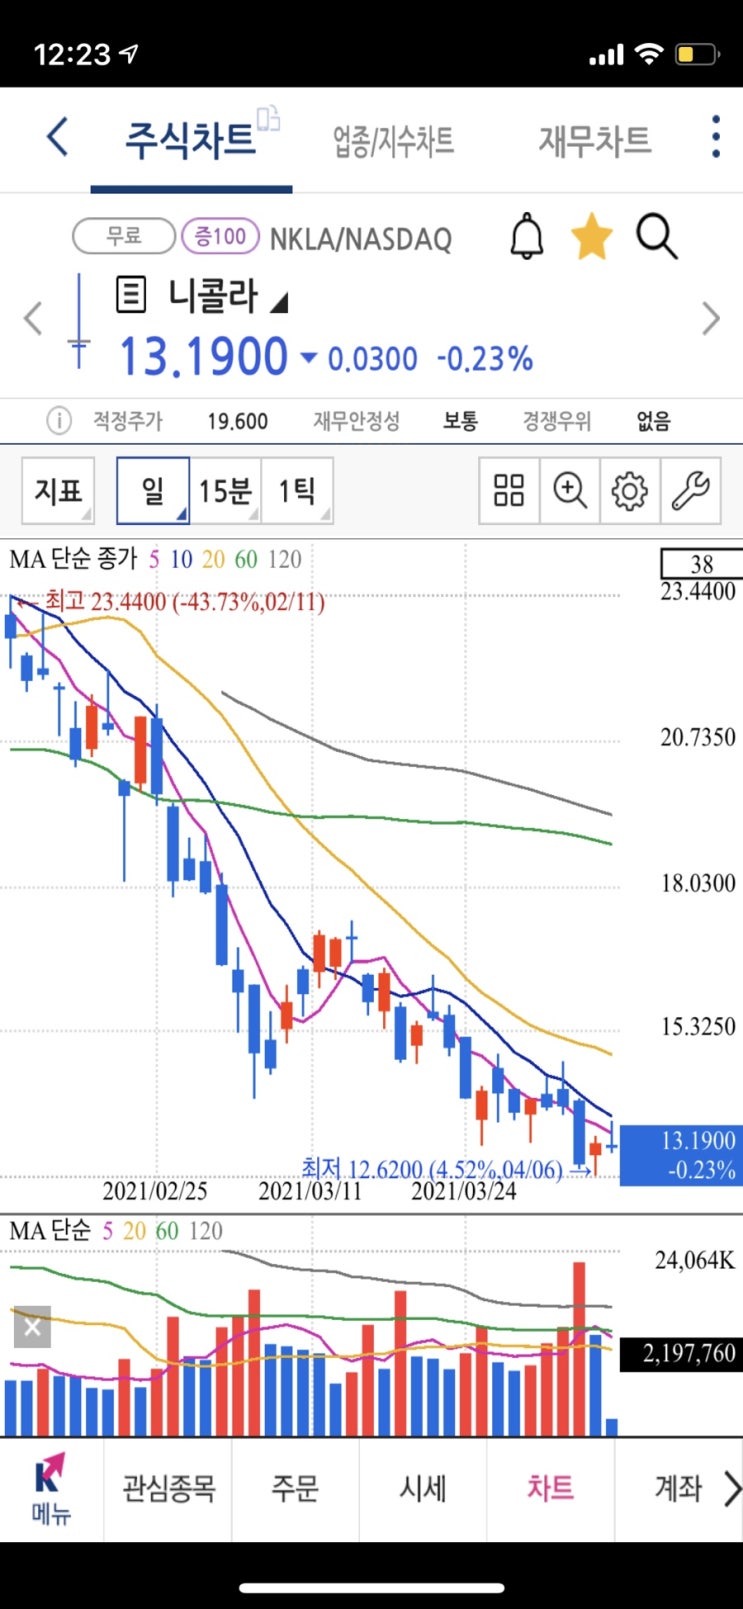The image size is (743, 1609).
Task: Select the 1틱 tick interval button
Action: (297, 490)
